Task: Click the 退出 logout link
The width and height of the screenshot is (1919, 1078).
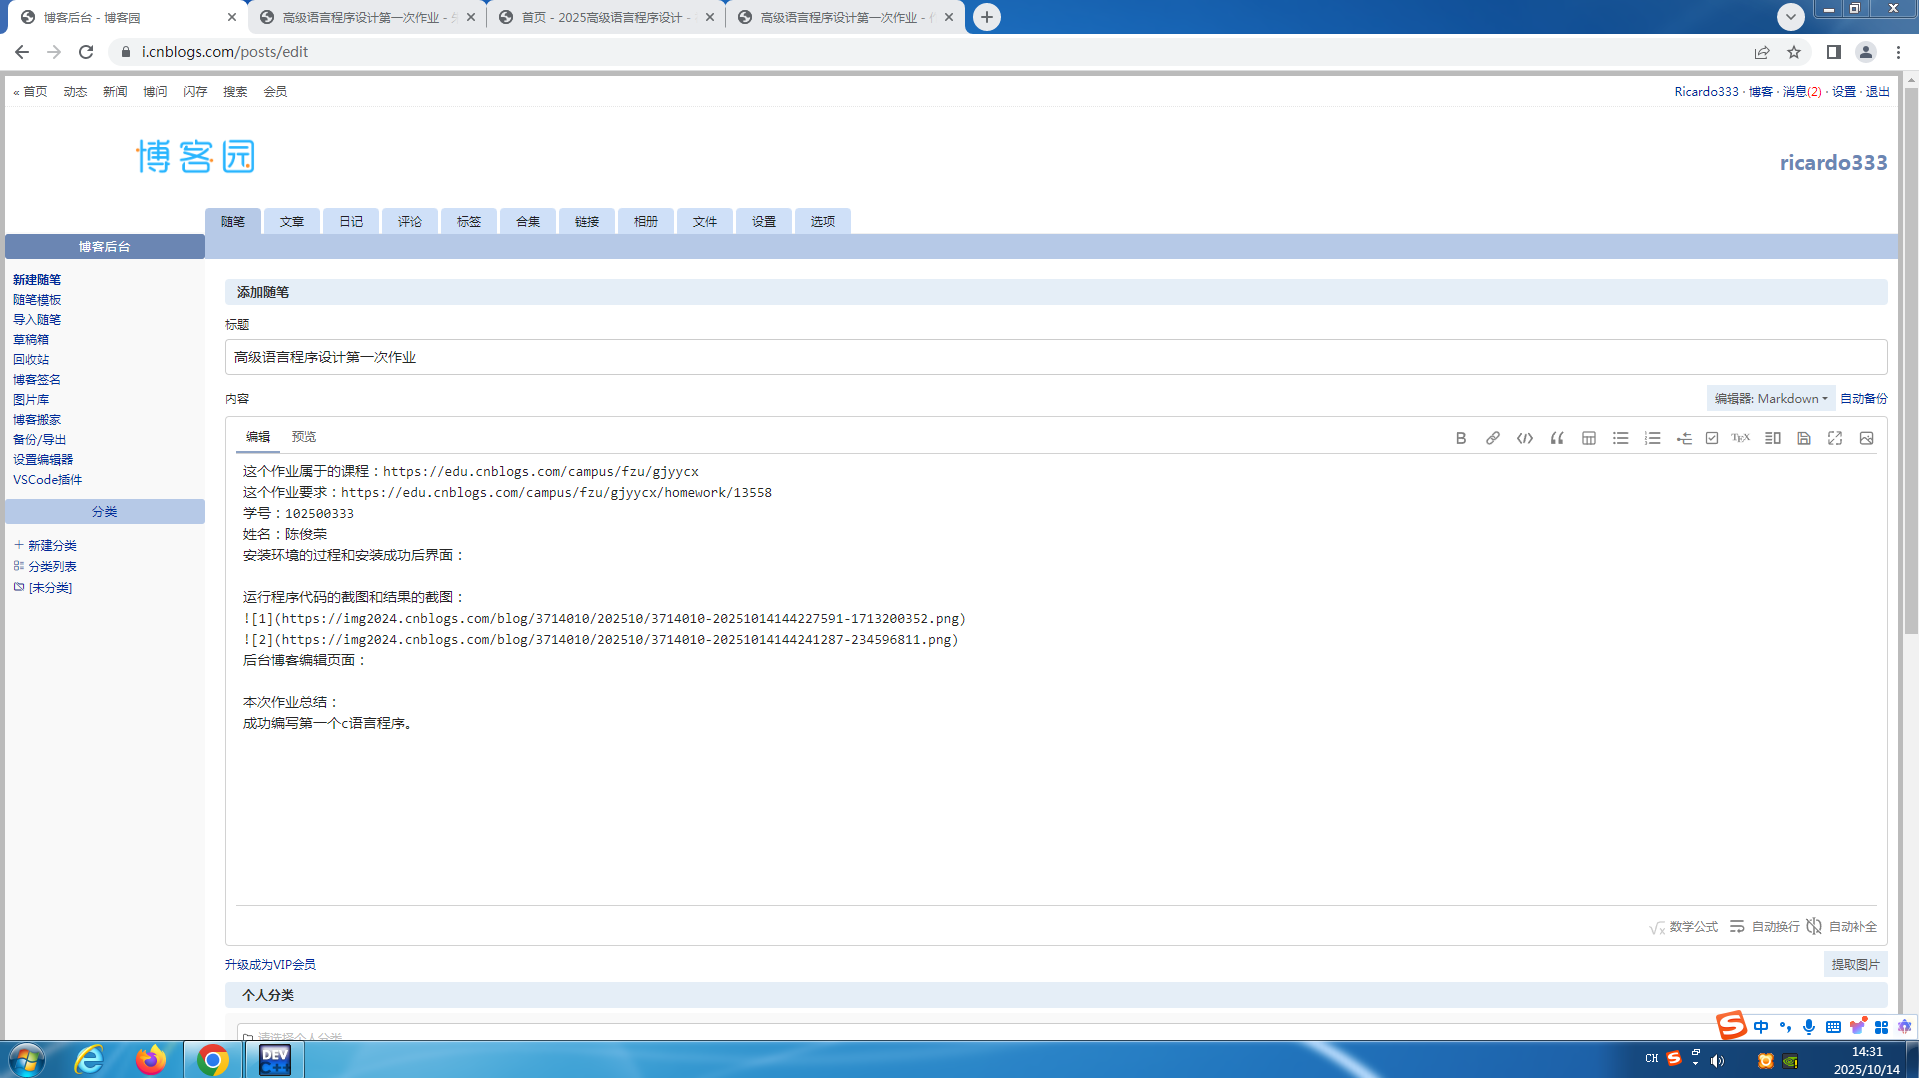Action: point(1878,92)
